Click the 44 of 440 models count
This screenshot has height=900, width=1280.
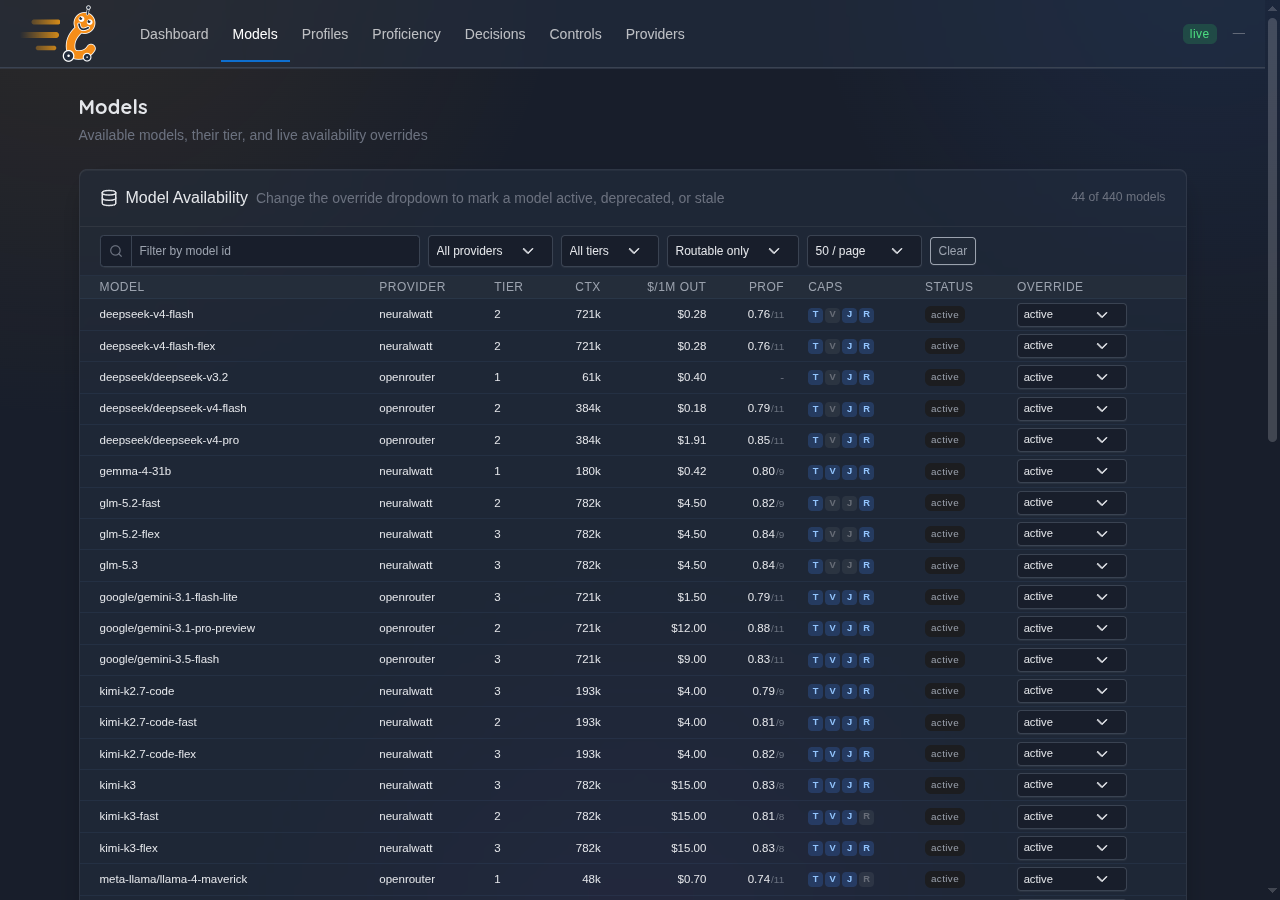1118,197
